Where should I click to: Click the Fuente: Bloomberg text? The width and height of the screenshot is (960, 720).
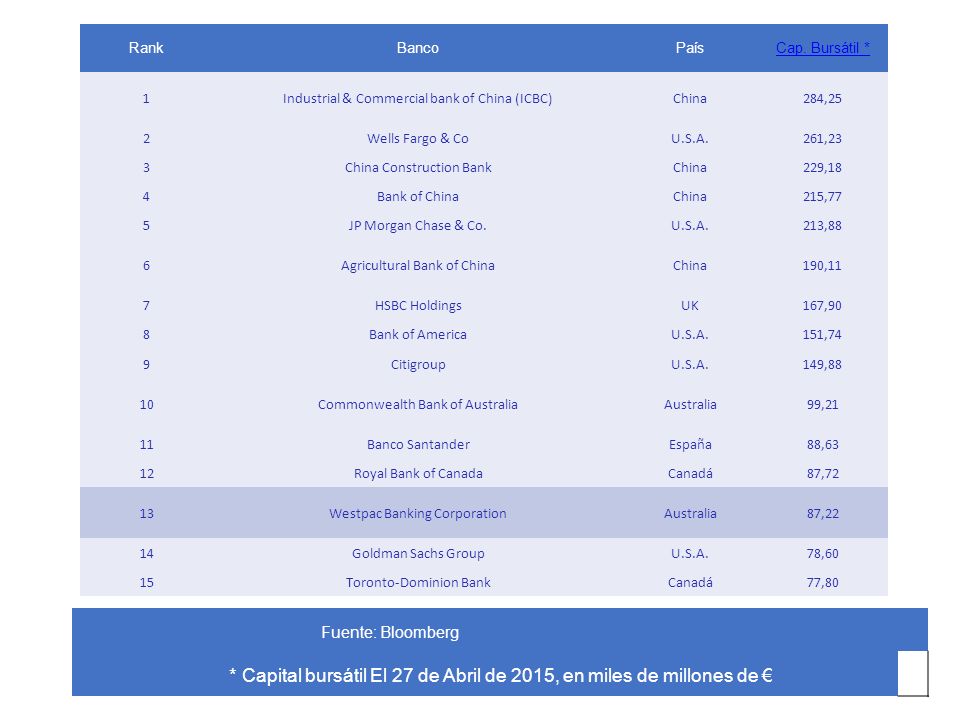click(390, 632)
